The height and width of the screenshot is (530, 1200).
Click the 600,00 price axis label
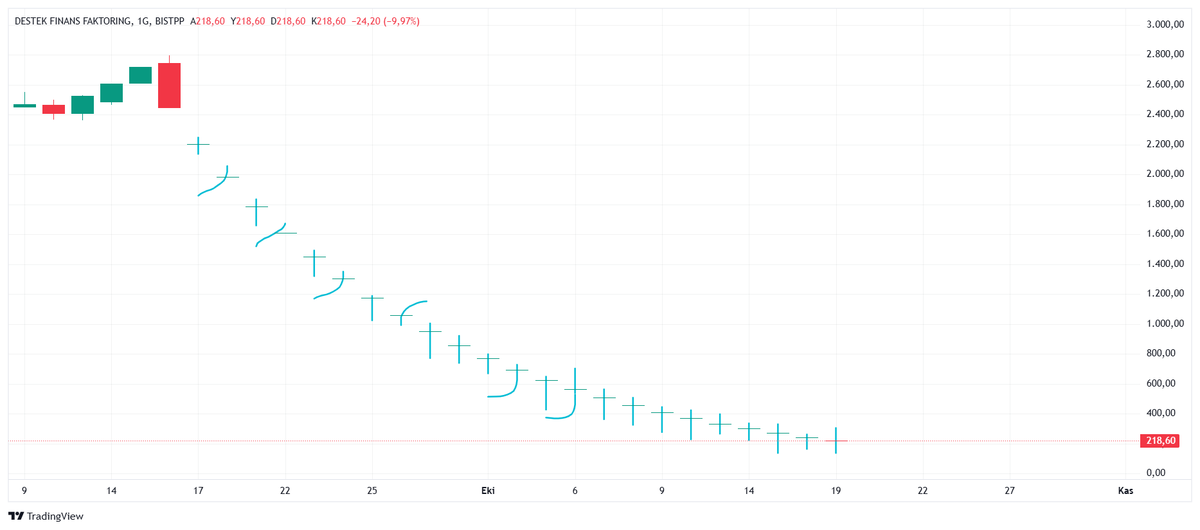(1161, 383)
